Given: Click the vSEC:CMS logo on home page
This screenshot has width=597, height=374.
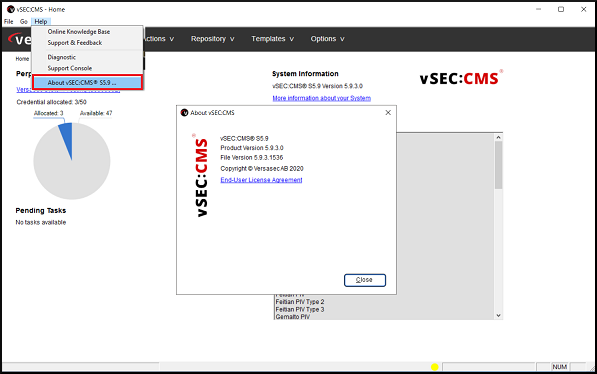Looking at the screenshot, I should [461, 78].
